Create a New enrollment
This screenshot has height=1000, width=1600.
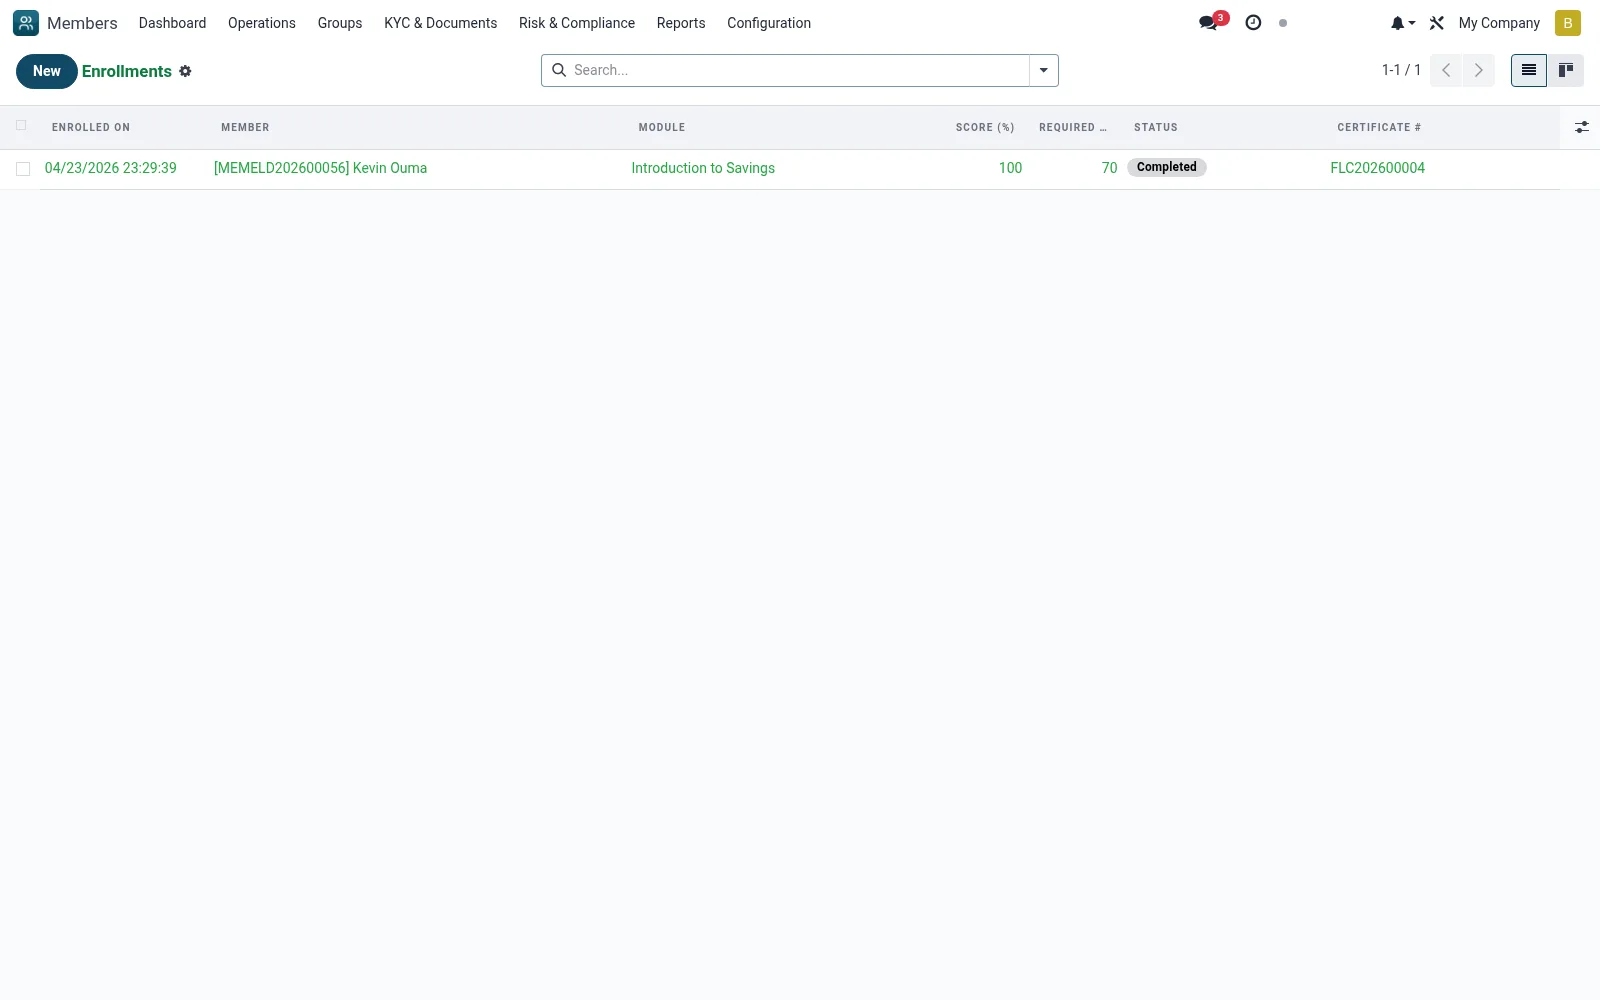click(47, 71)
